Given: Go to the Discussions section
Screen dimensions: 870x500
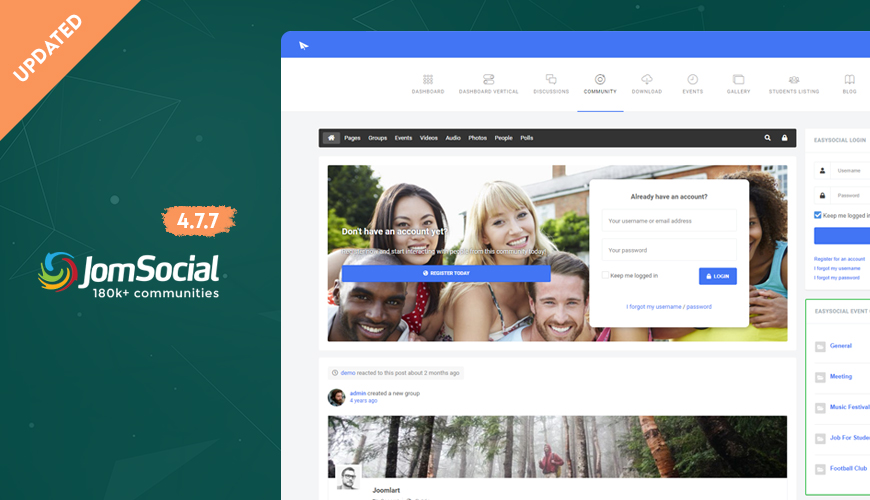Looking at the screenshot, I should (551, 84).
